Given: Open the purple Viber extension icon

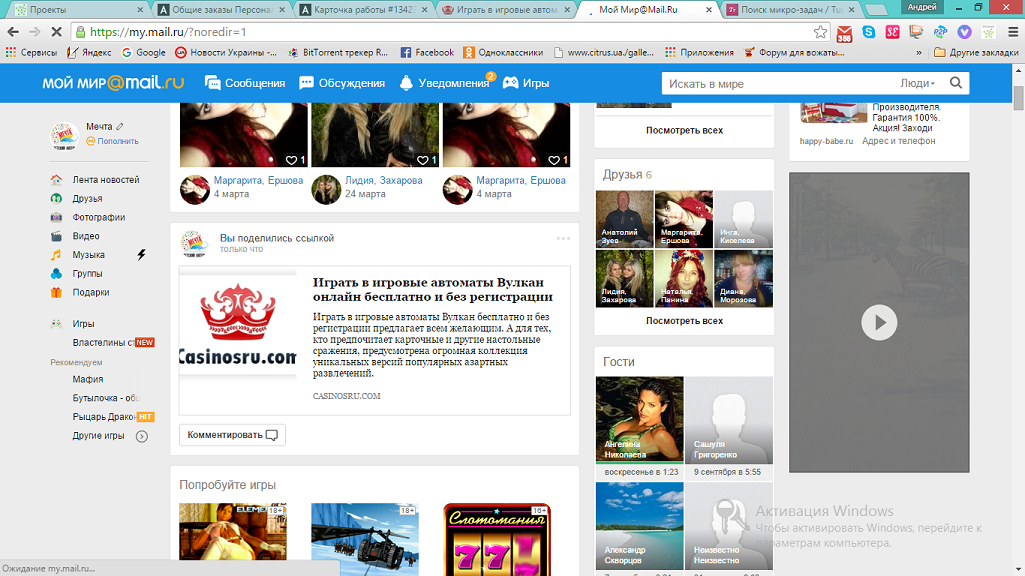Looking at the screenshot, I should (x=964, y=31).
